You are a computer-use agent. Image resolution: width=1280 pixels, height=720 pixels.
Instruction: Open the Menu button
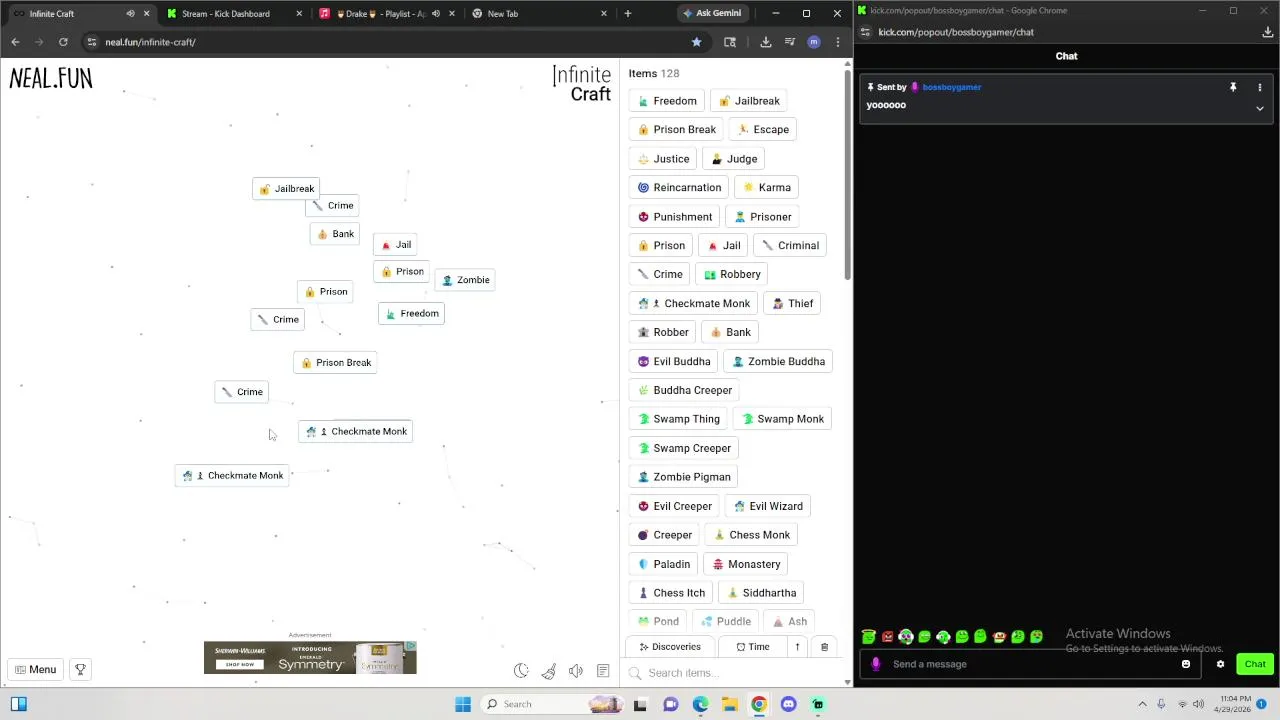(35, 670)
